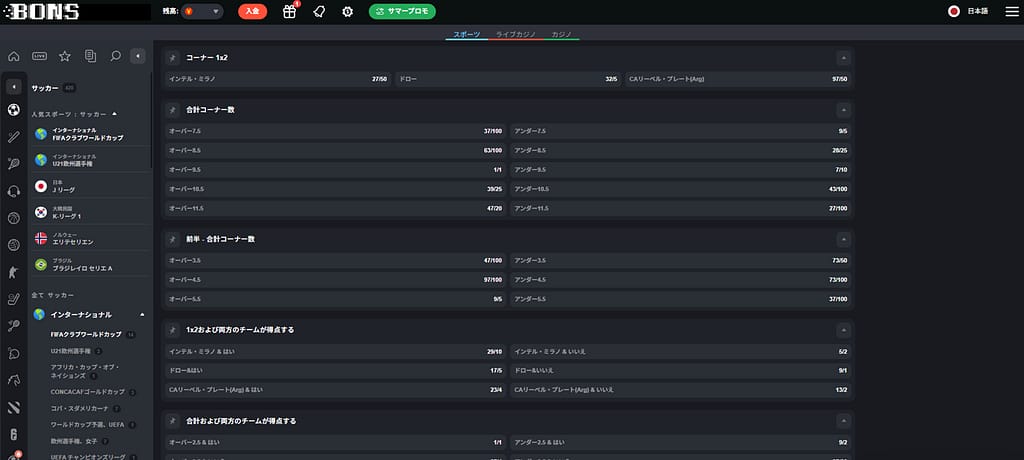Collapse the インターナショナル league group
Screen dimensions: 1024x460
click(142, 314)
